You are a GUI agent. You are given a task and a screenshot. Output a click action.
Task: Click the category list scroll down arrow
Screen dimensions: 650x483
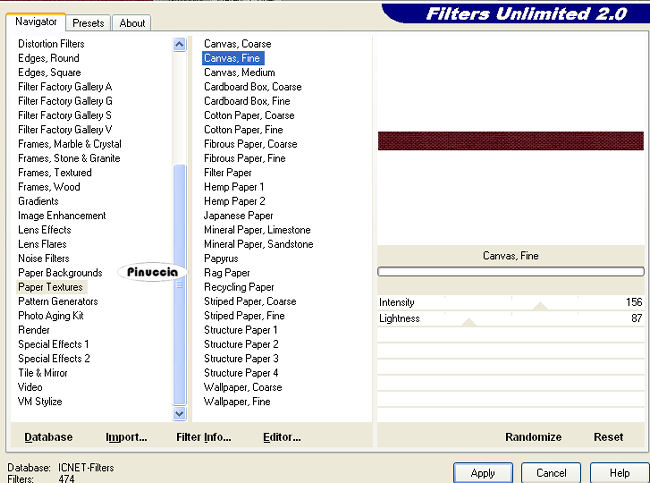(x=179, y=414)
